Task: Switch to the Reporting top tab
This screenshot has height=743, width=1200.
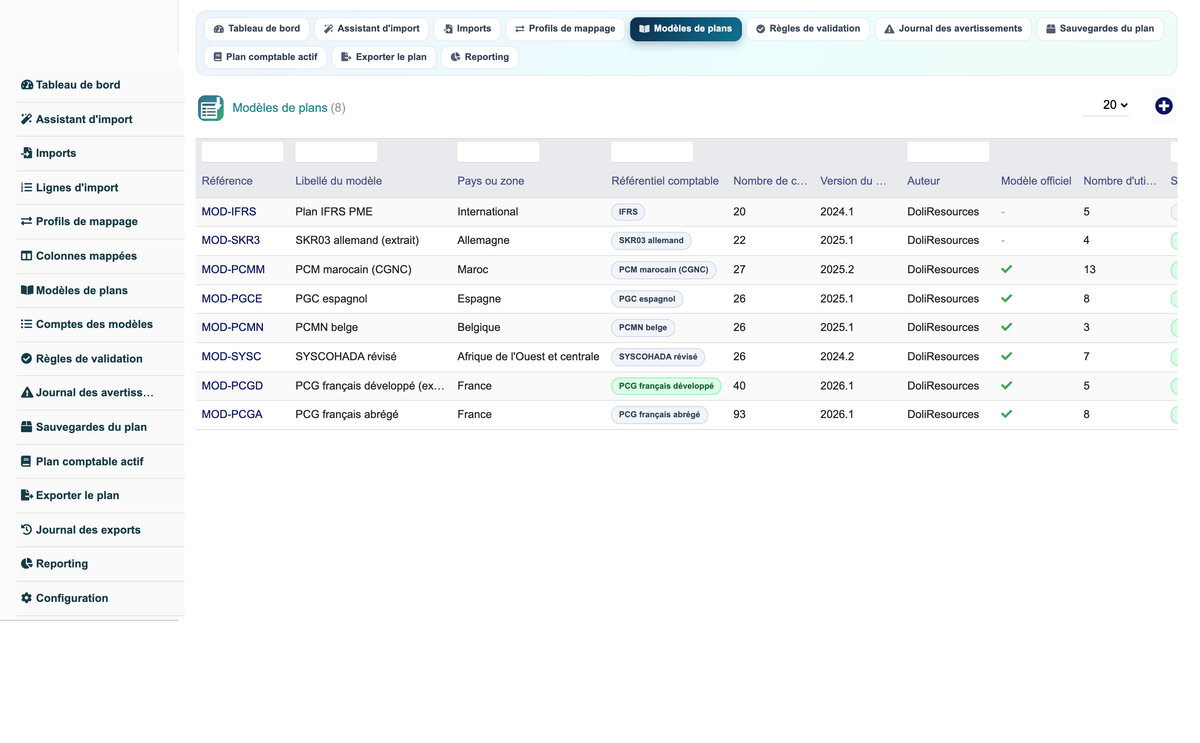Action: (479, 57)
